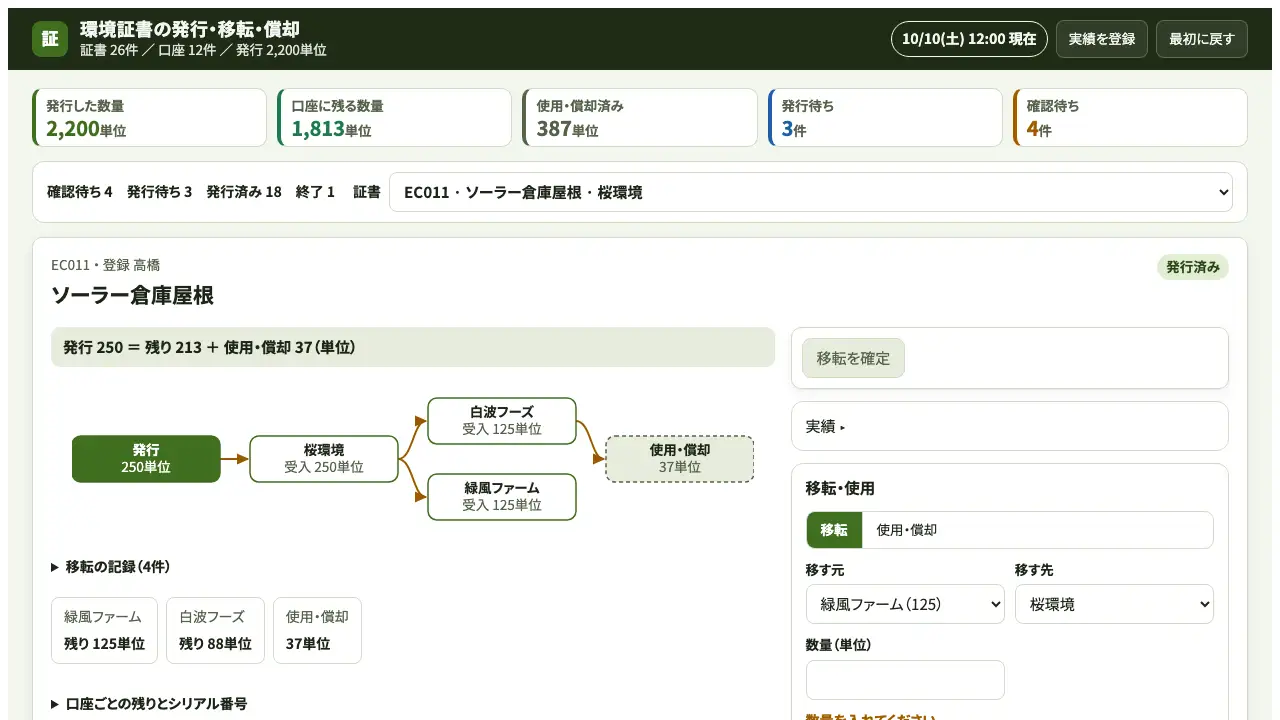Click the 実績を登録 button
The image size is (1280, 720).
coord(1102,39)
